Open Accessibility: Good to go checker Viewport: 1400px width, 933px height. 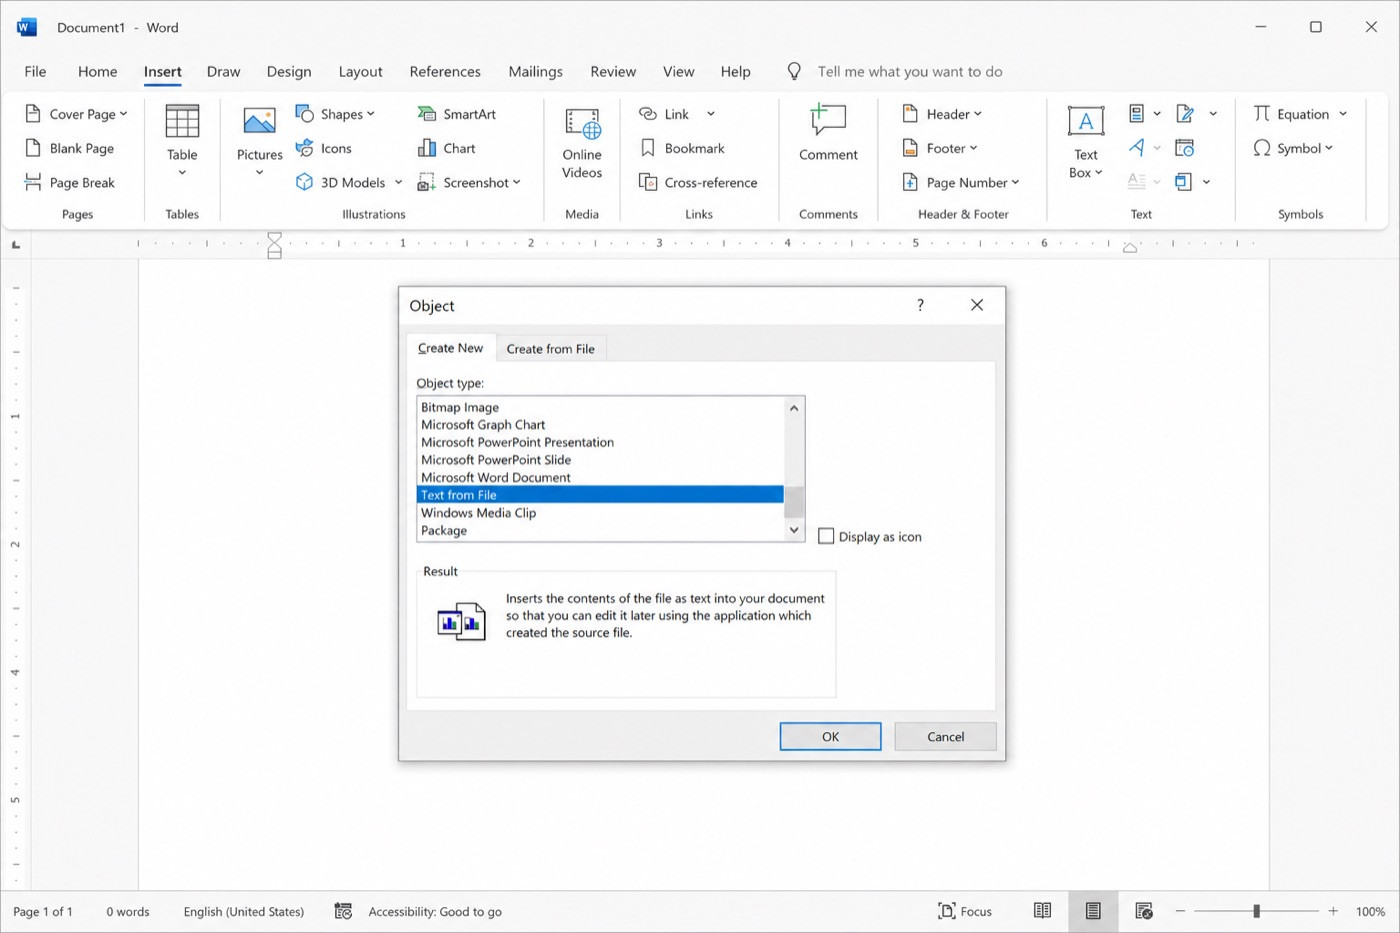[418, 911]
